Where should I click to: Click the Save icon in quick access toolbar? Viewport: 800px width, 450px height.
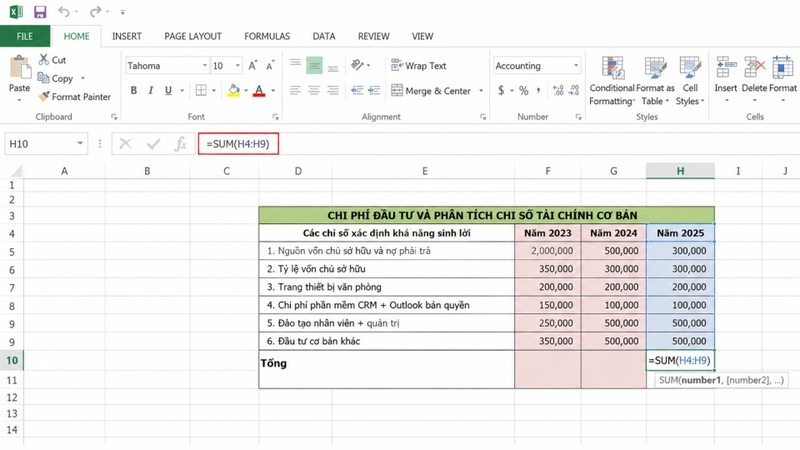(40, 12)
